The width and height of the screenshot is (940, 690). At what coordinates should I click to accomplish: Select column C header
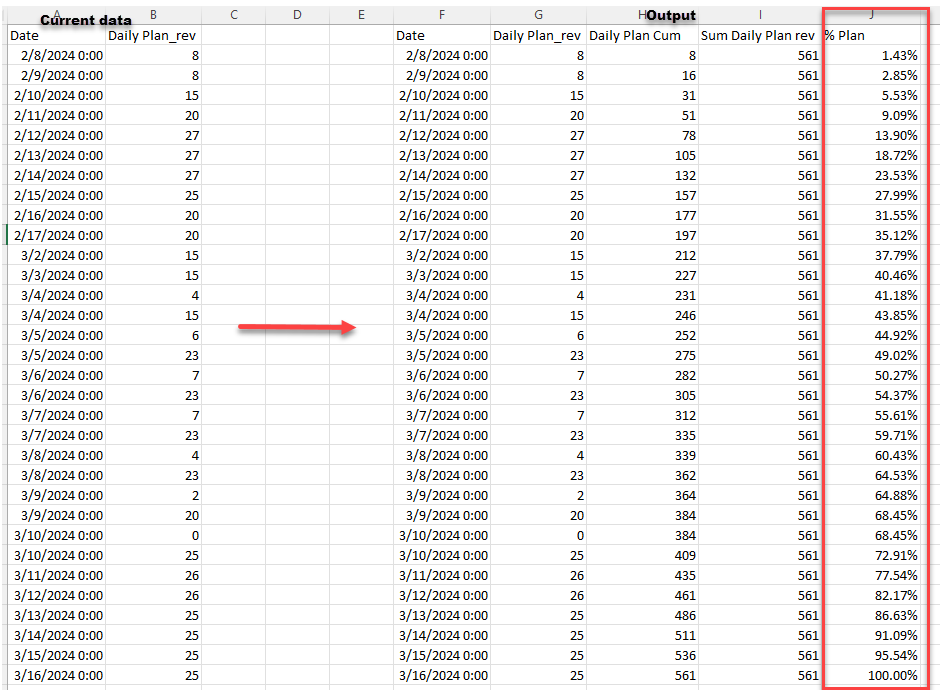click(x=234, y=15)
